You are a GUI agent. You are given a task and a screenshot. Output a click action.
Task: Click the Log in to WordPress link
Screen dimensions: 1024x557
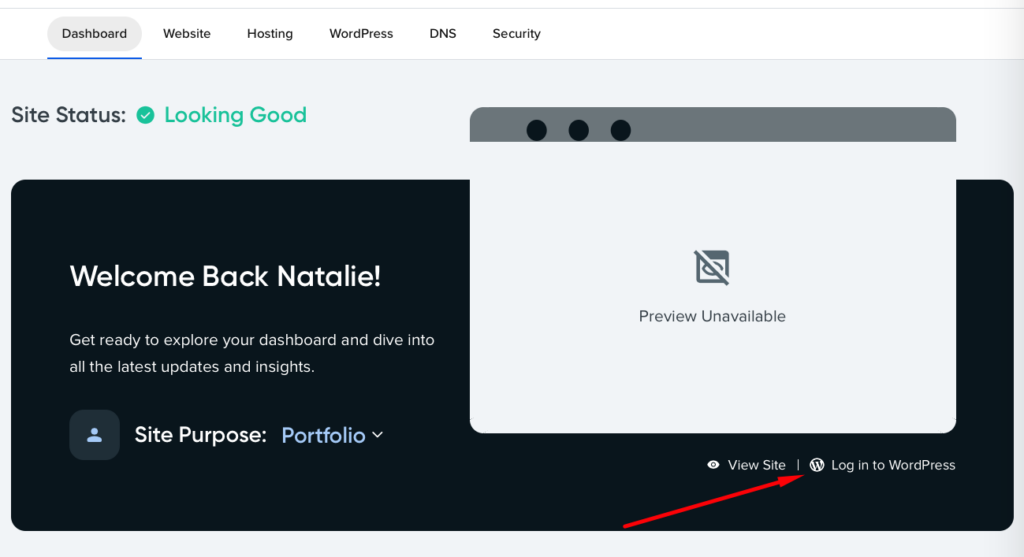892,465
